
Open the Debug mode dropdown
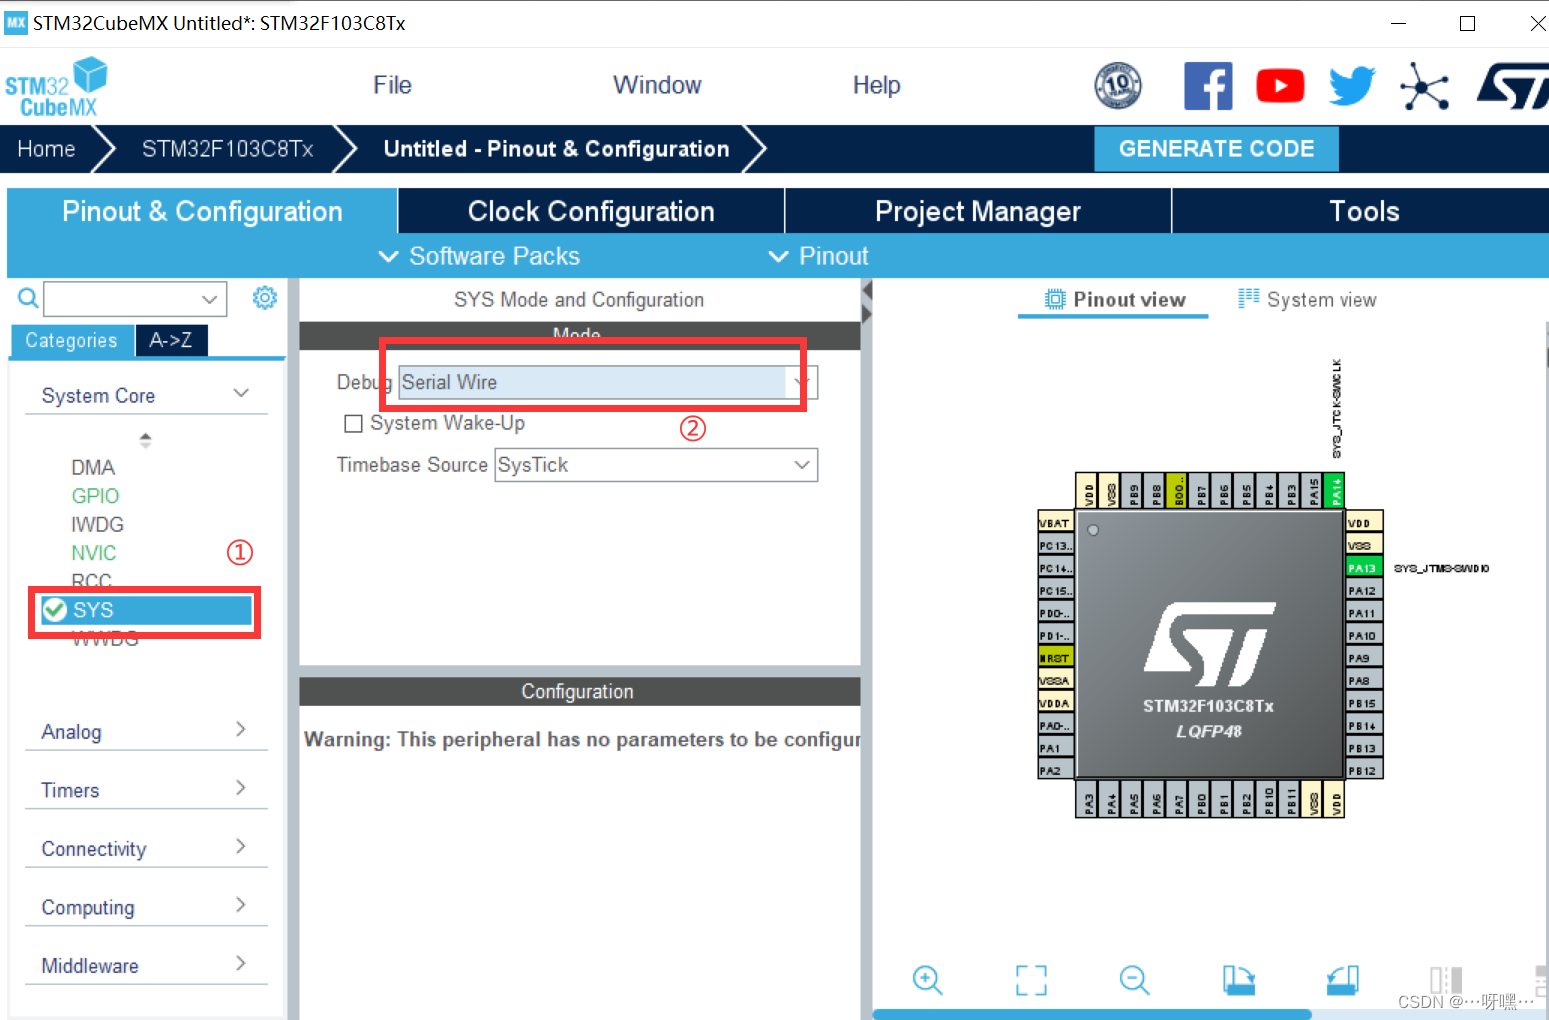[x=608, y=382]
